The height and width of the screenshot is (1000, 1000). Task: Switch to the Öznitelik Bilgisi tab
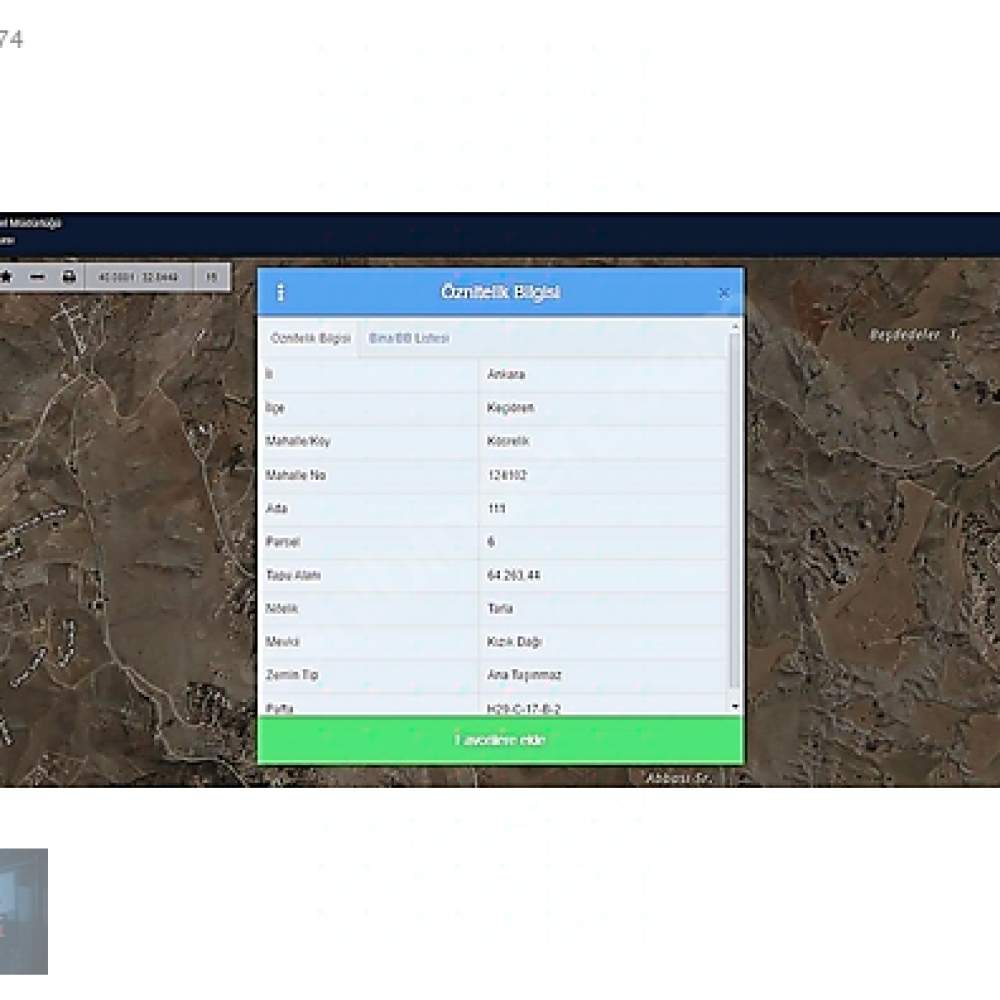click(311, 338)
